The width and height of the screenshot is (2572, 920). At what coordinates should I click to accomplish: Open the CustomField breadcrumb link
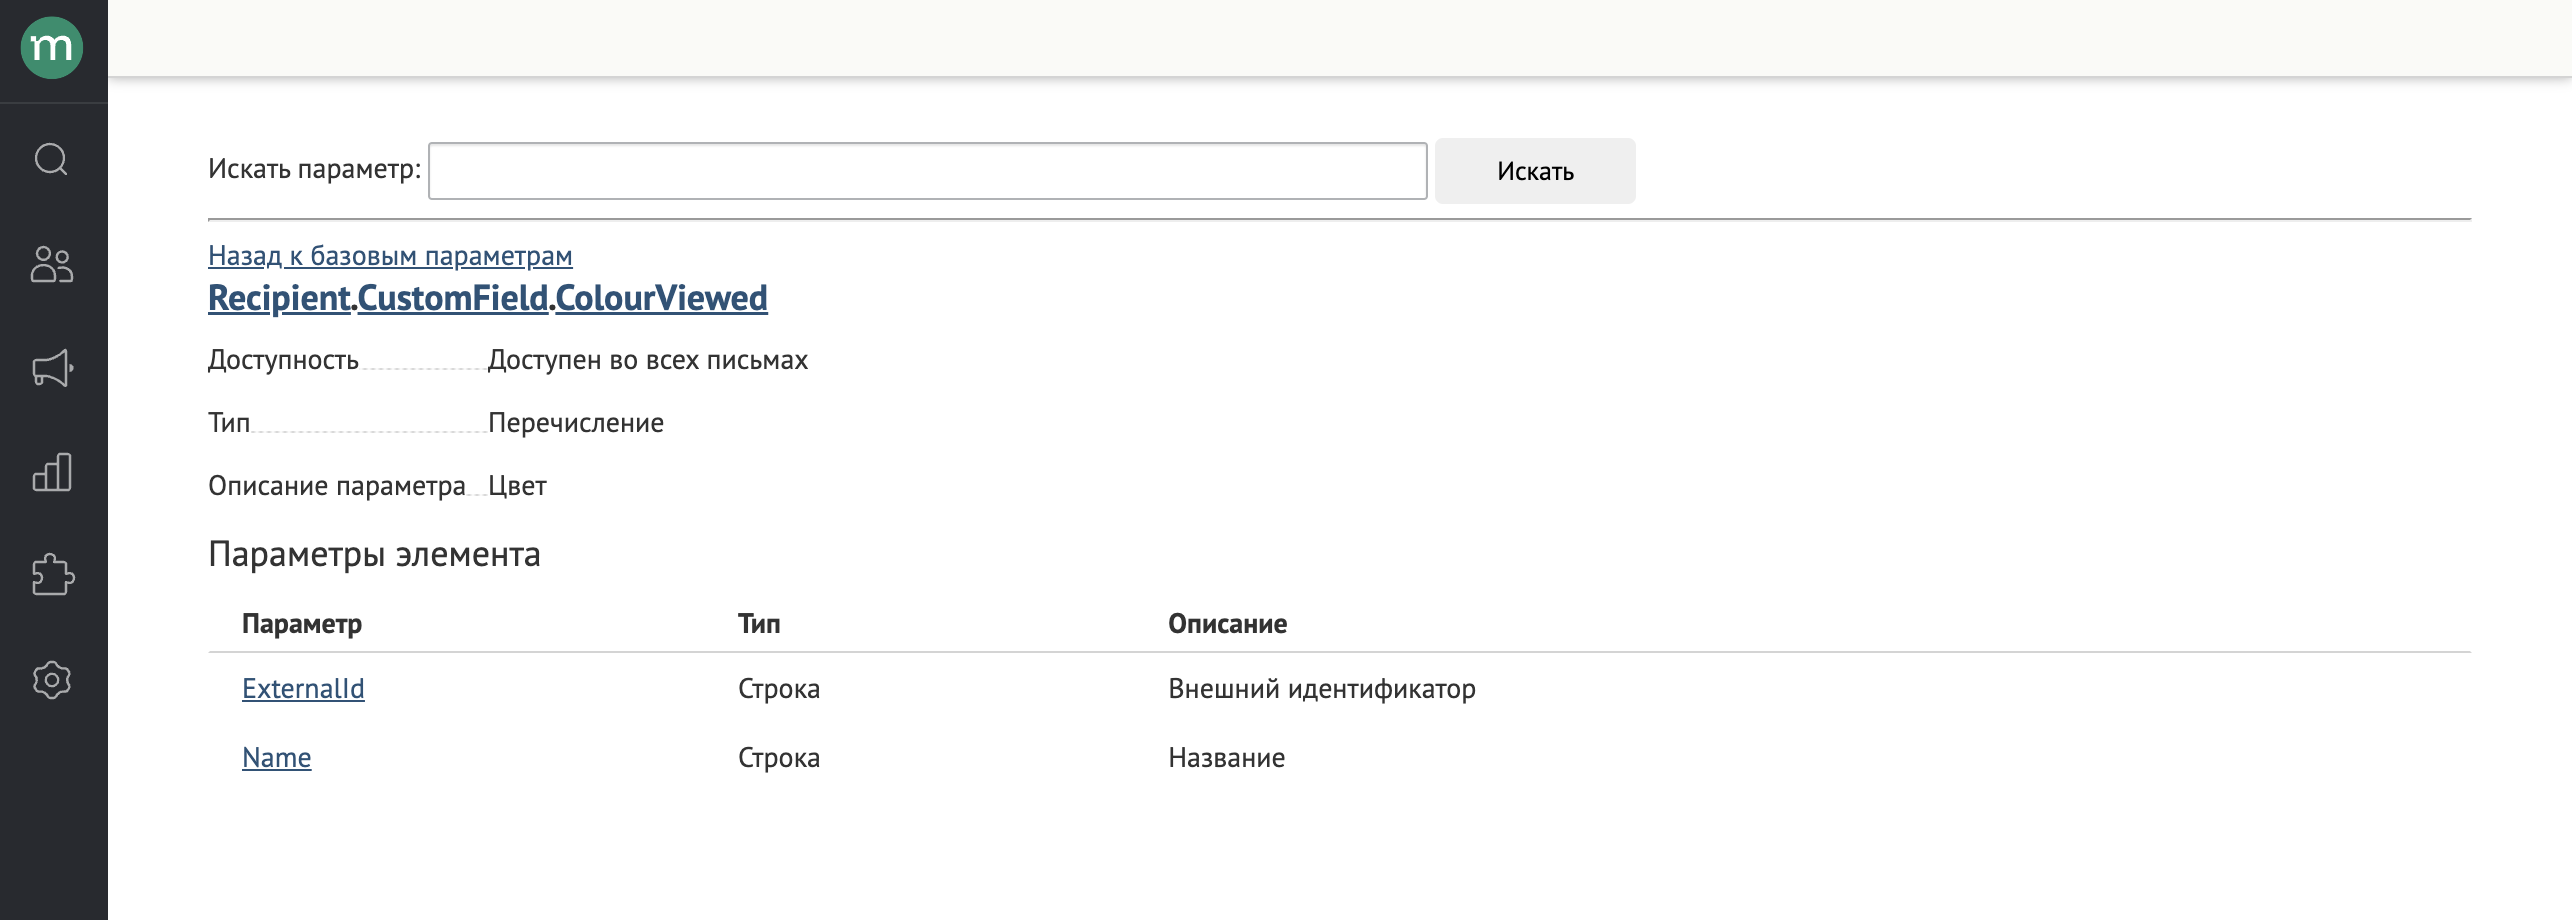click(453, 298)
